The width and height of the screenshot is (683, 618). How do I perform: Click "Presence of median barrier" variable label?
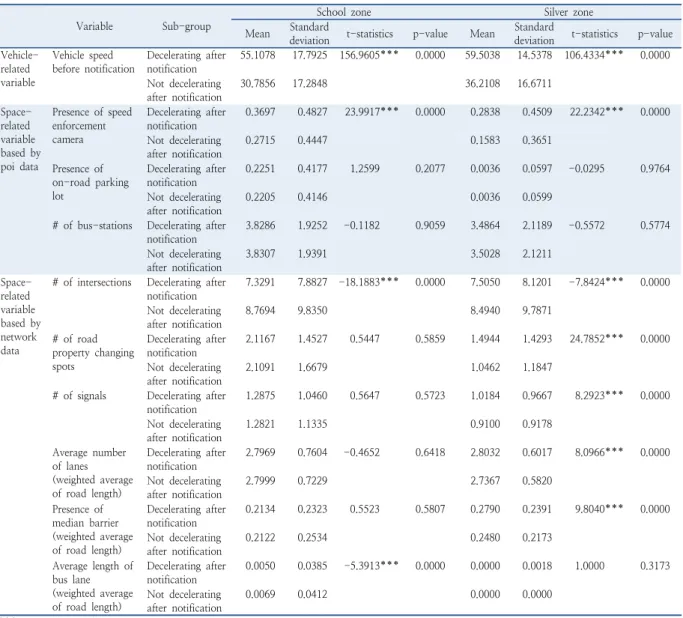(92, 530)
